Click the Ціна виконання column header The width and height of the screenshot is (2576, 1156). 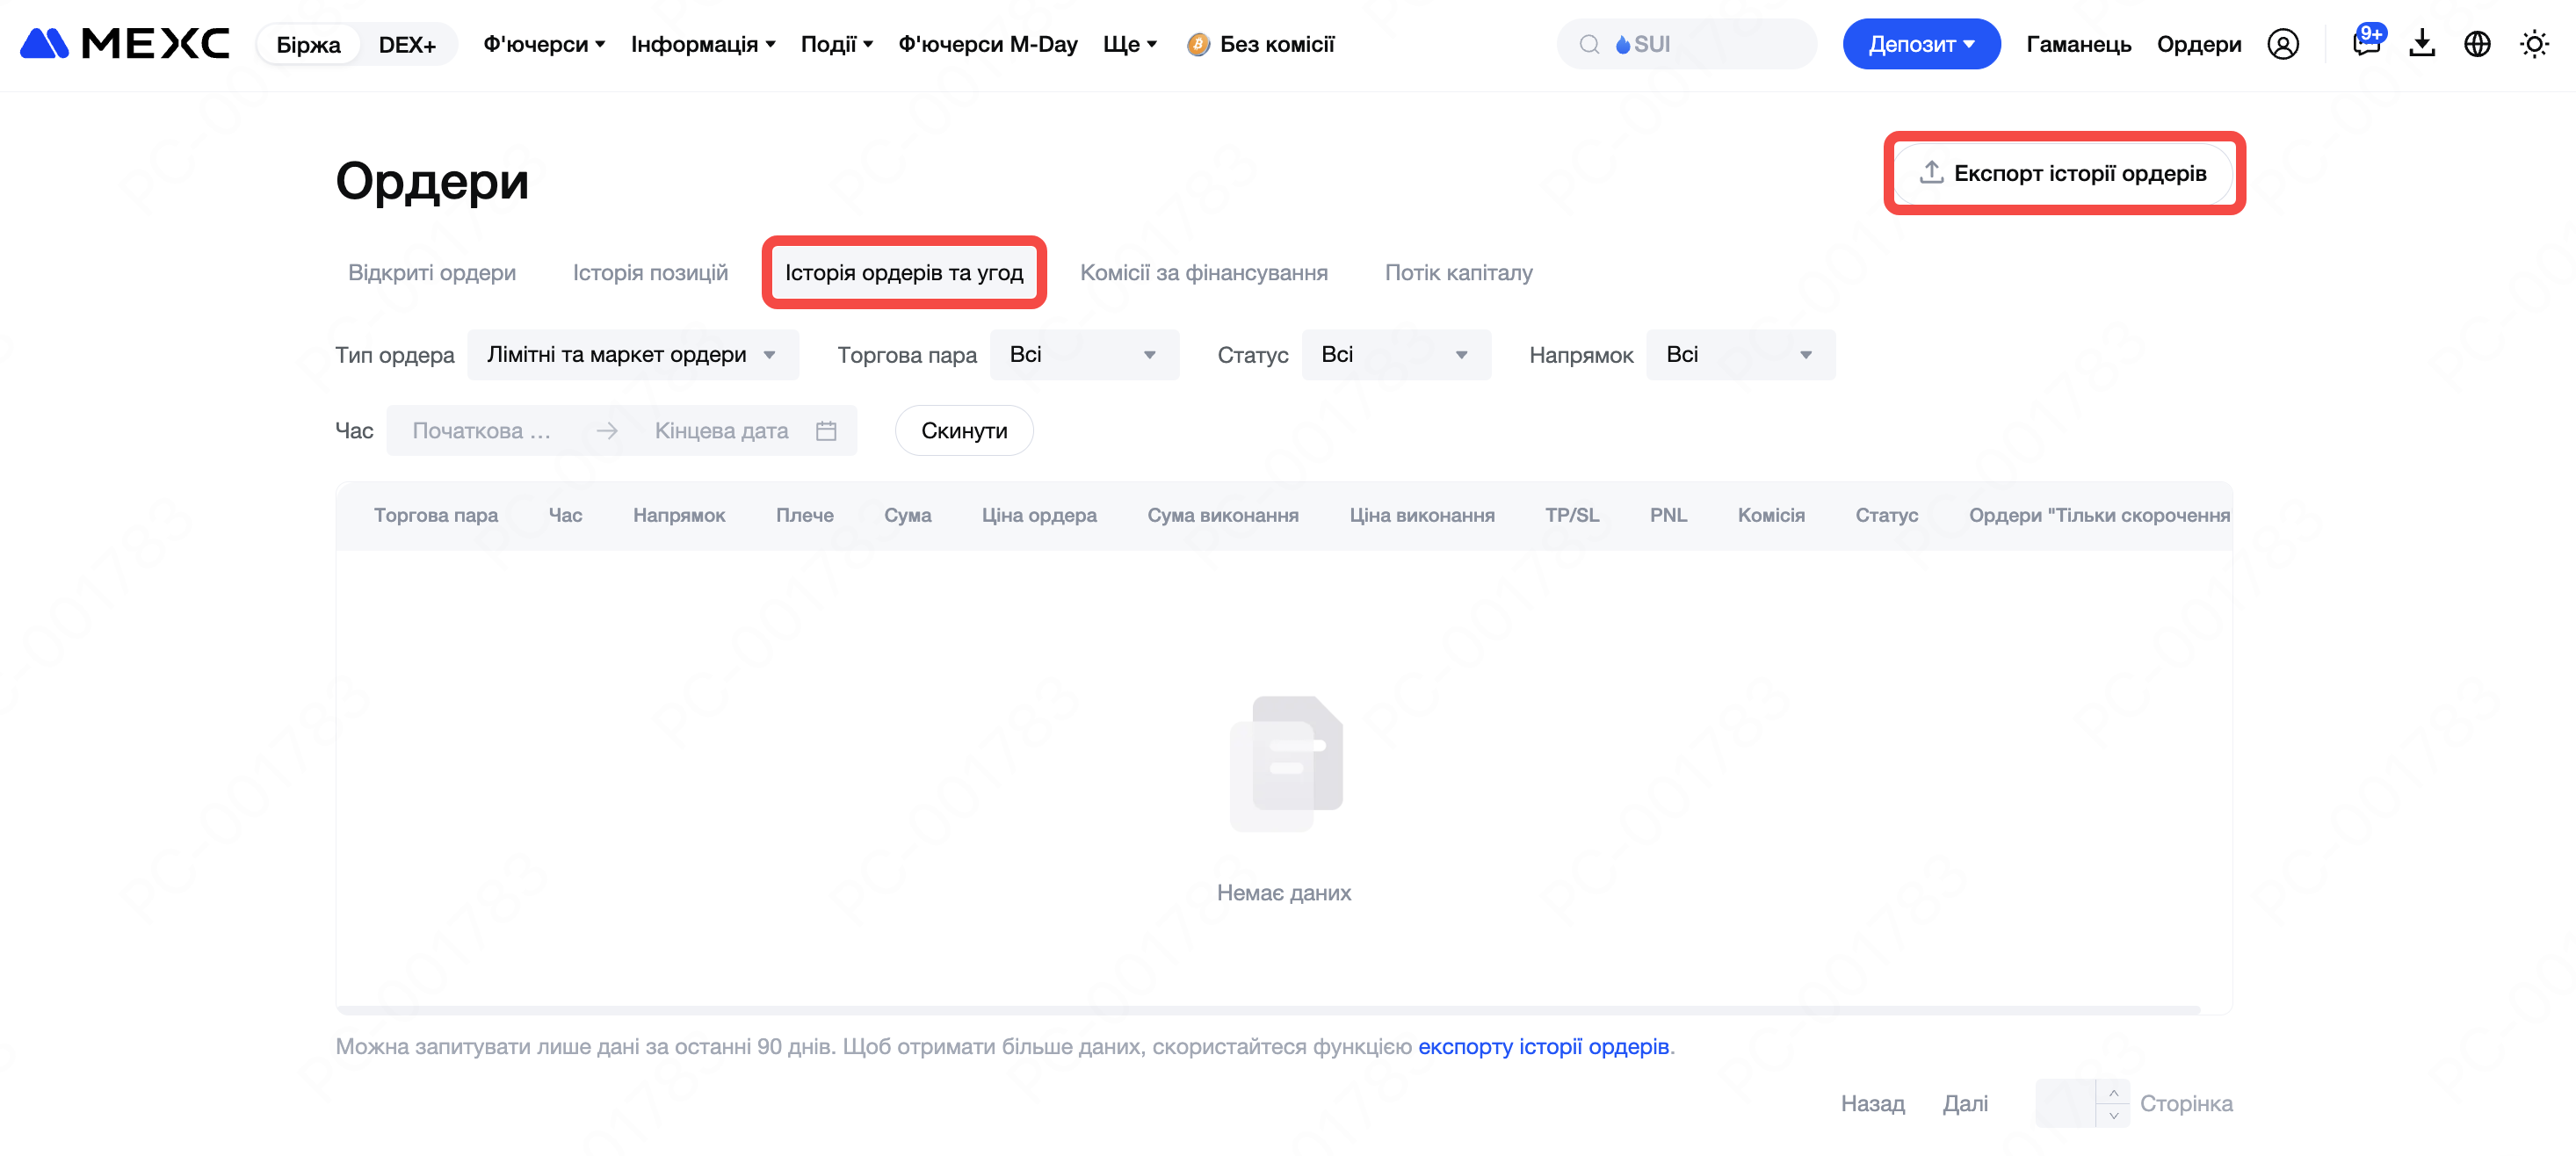pyautogui.click(x=1421, y=516)
